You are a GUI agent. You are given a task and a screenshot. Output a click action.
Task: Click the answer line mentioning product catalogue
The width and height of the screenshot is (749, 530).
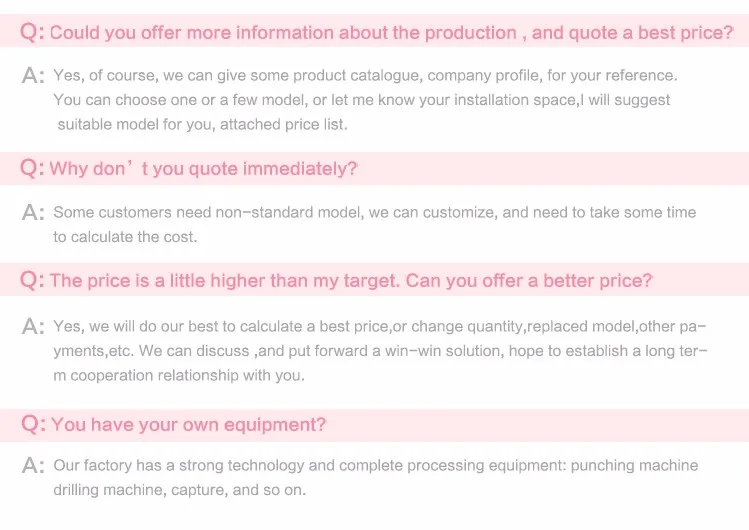[x=365, y=76]
